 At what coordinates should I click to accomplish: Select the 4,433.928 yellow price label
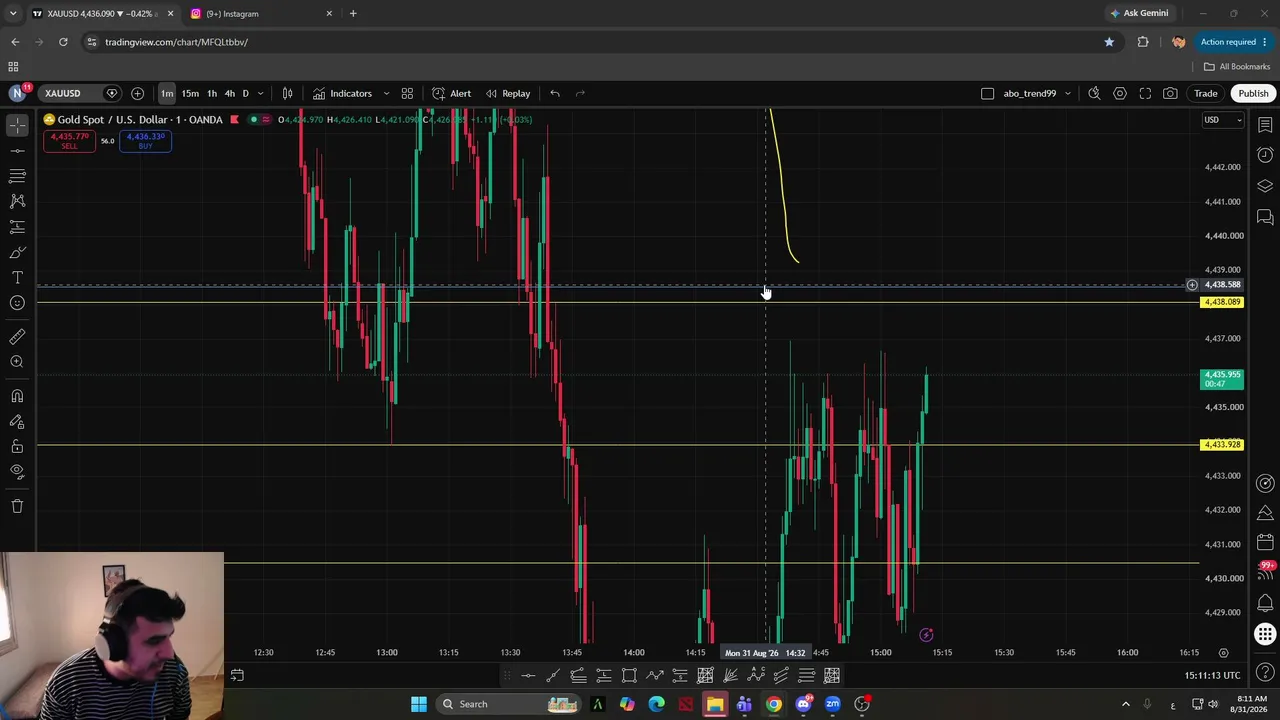click(x=1222, y=445)
